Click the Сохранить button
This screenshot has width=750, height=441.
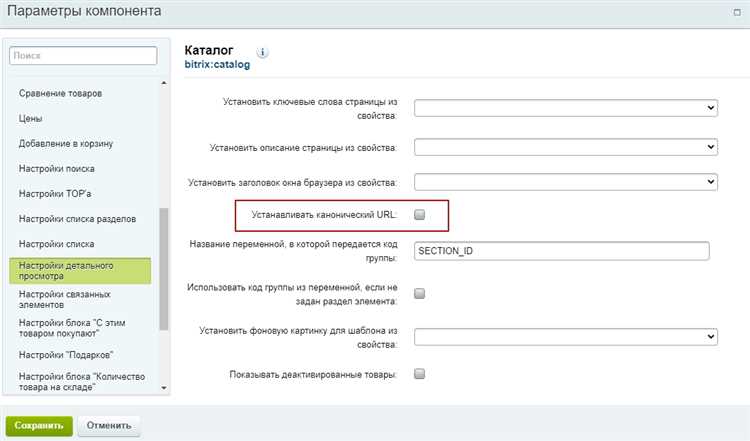[x=39, y=426]
